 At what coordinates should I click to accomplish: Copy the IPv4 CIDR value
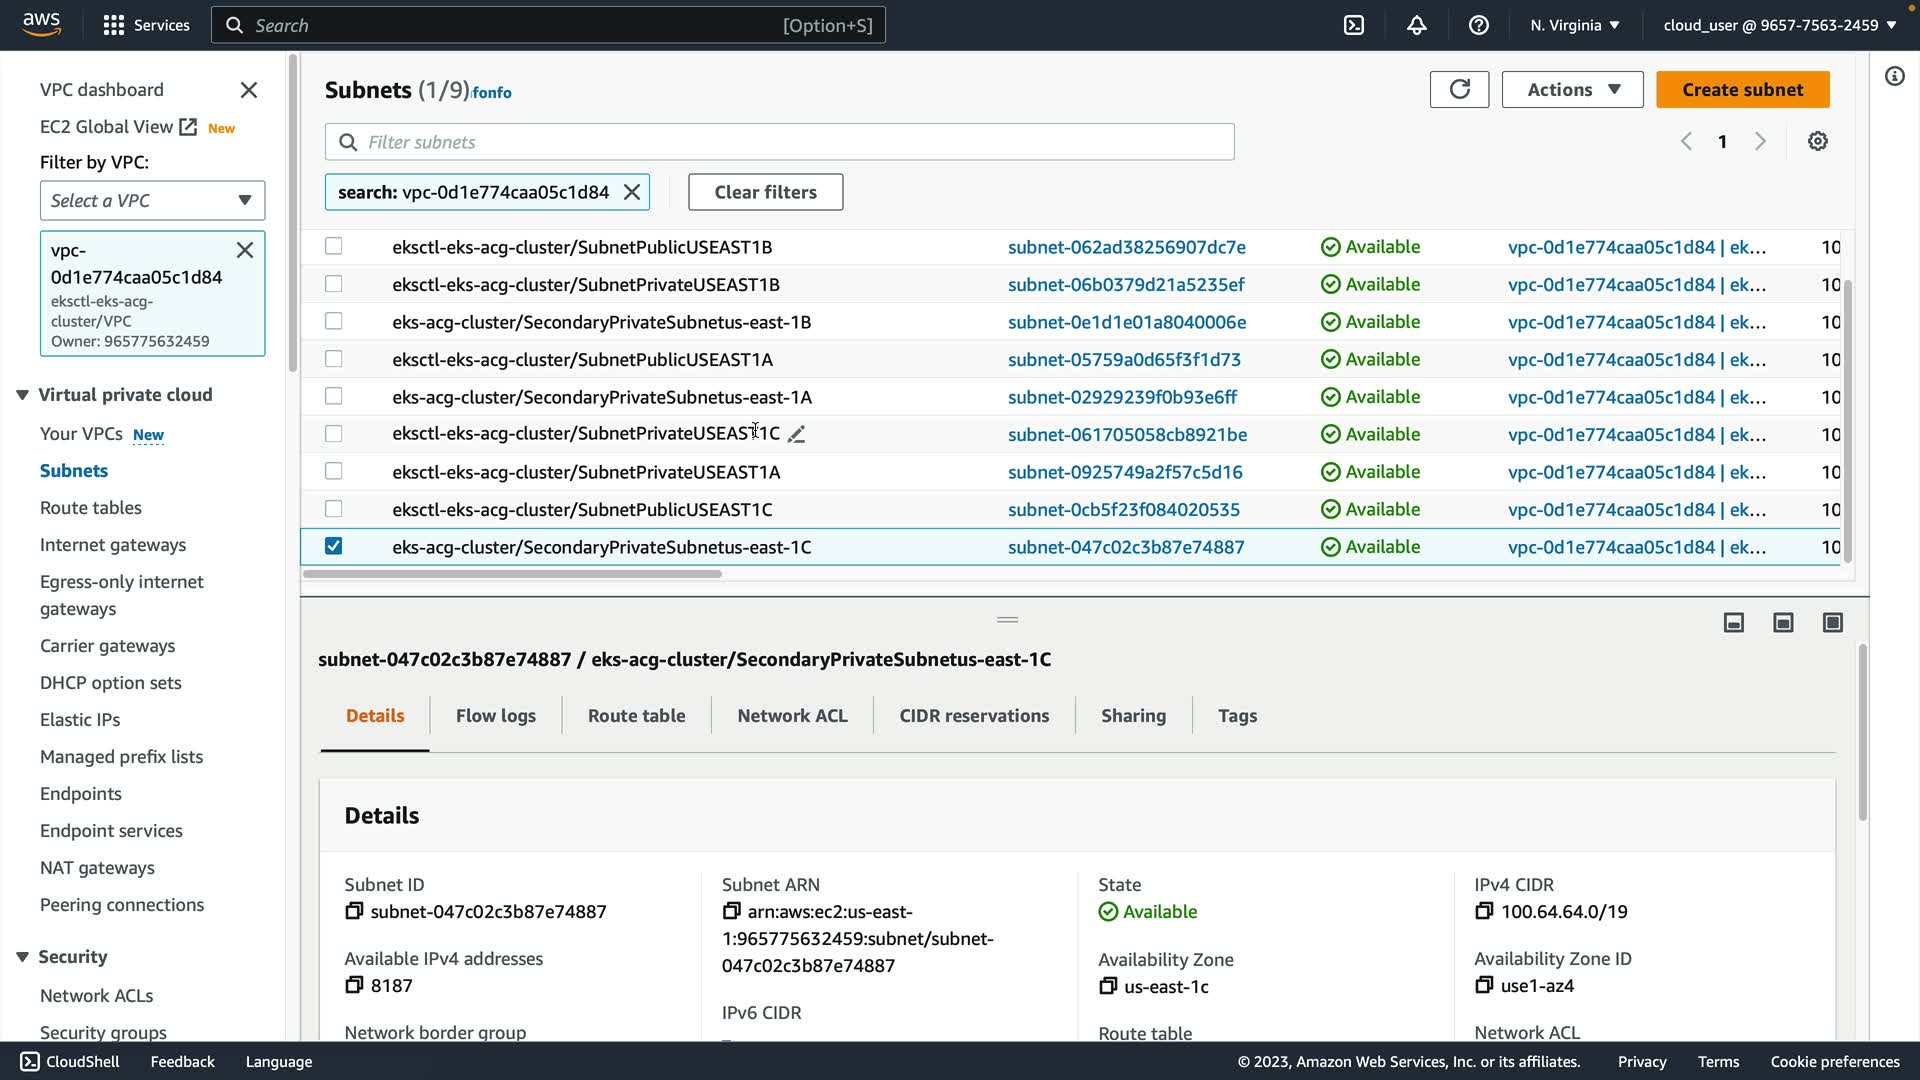point(1484,911)
